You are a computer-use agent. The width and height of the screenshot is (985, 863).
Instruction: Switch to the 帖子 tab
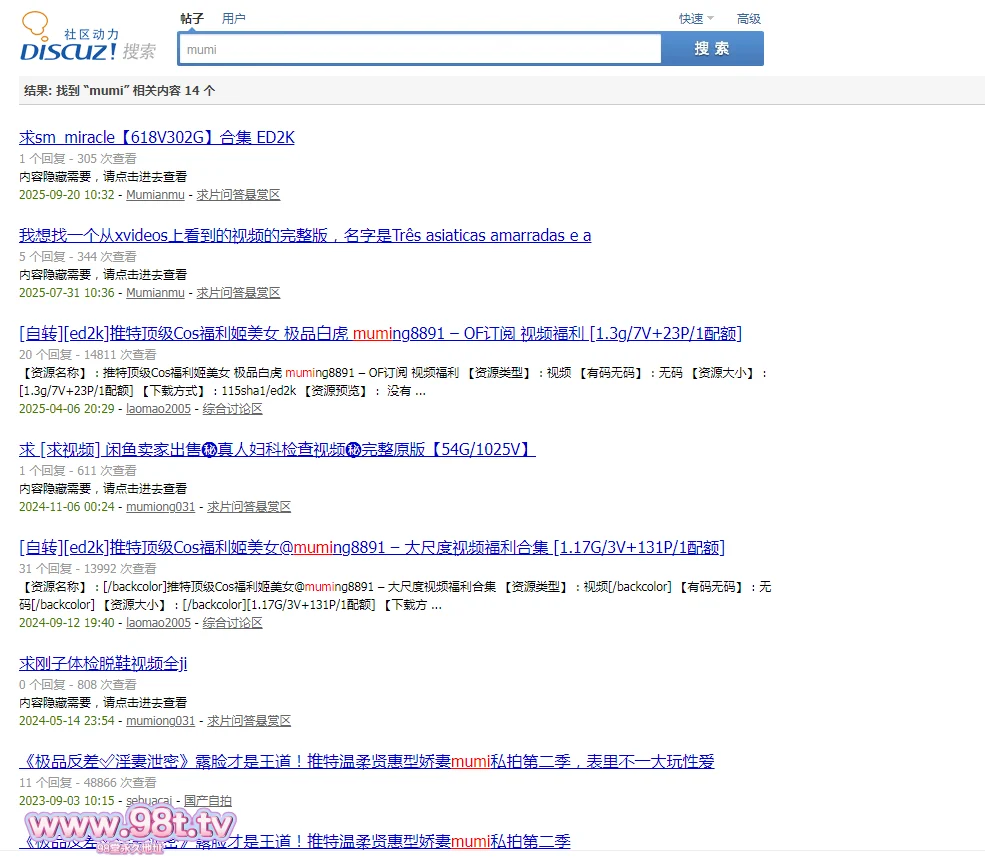(192, 18)
